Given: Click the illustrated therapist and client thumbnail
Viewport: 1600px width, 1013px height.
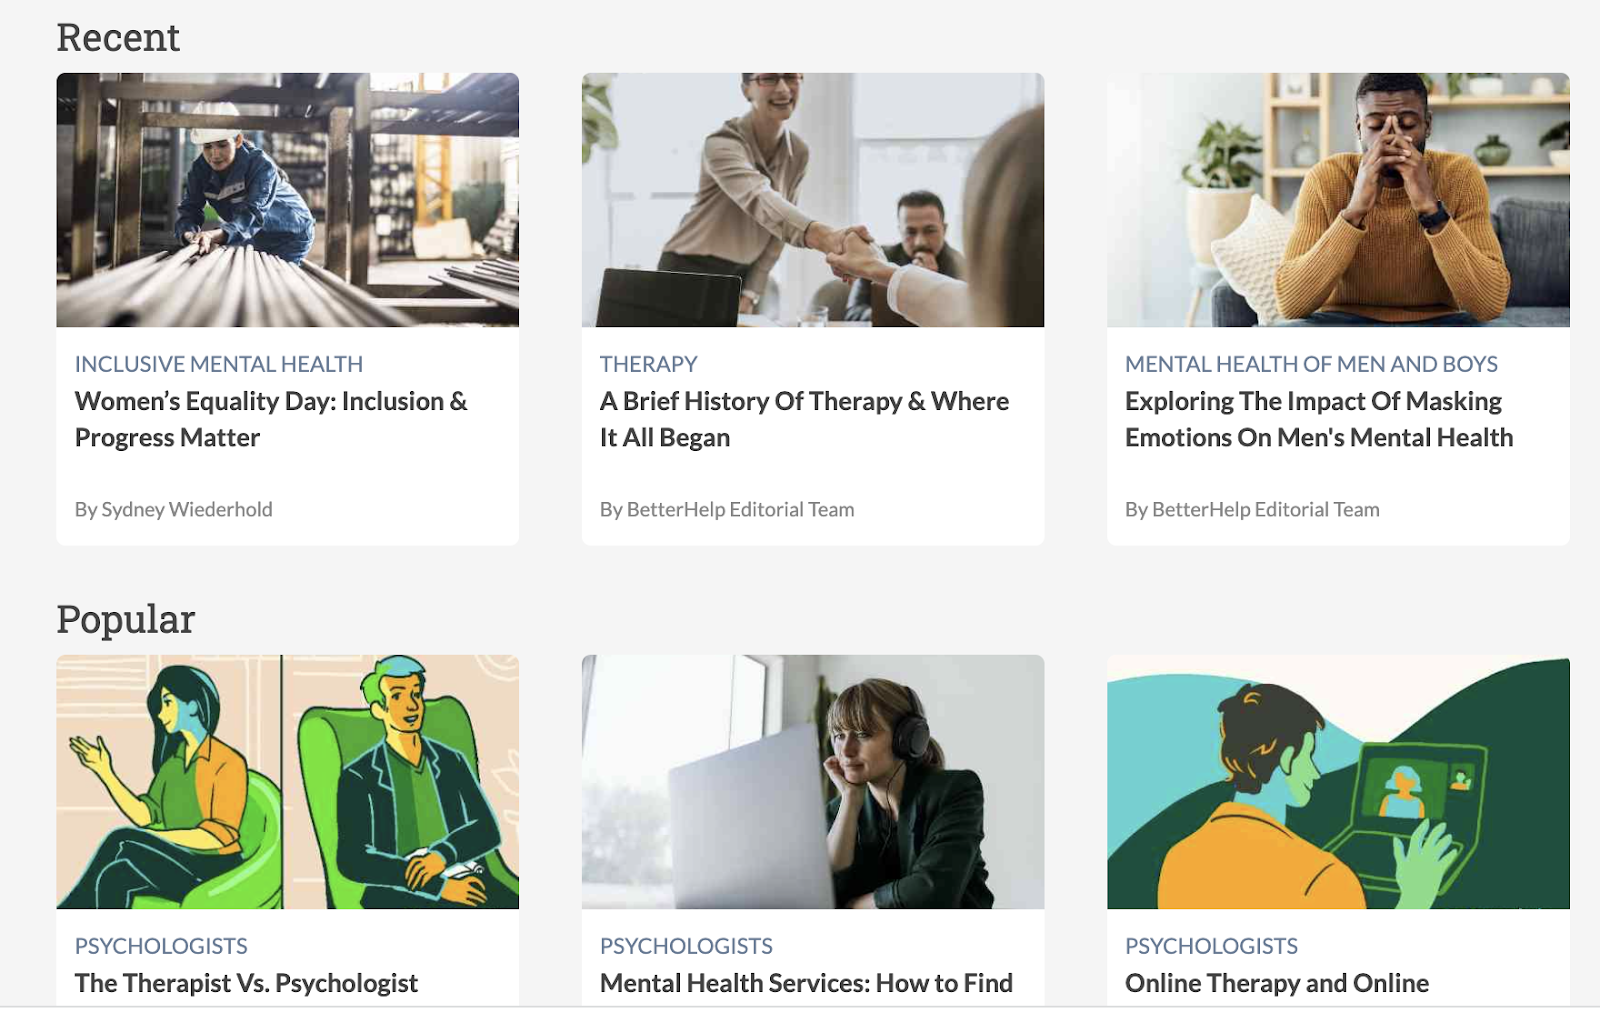Looking at the screenshot, I should (288, 782).
